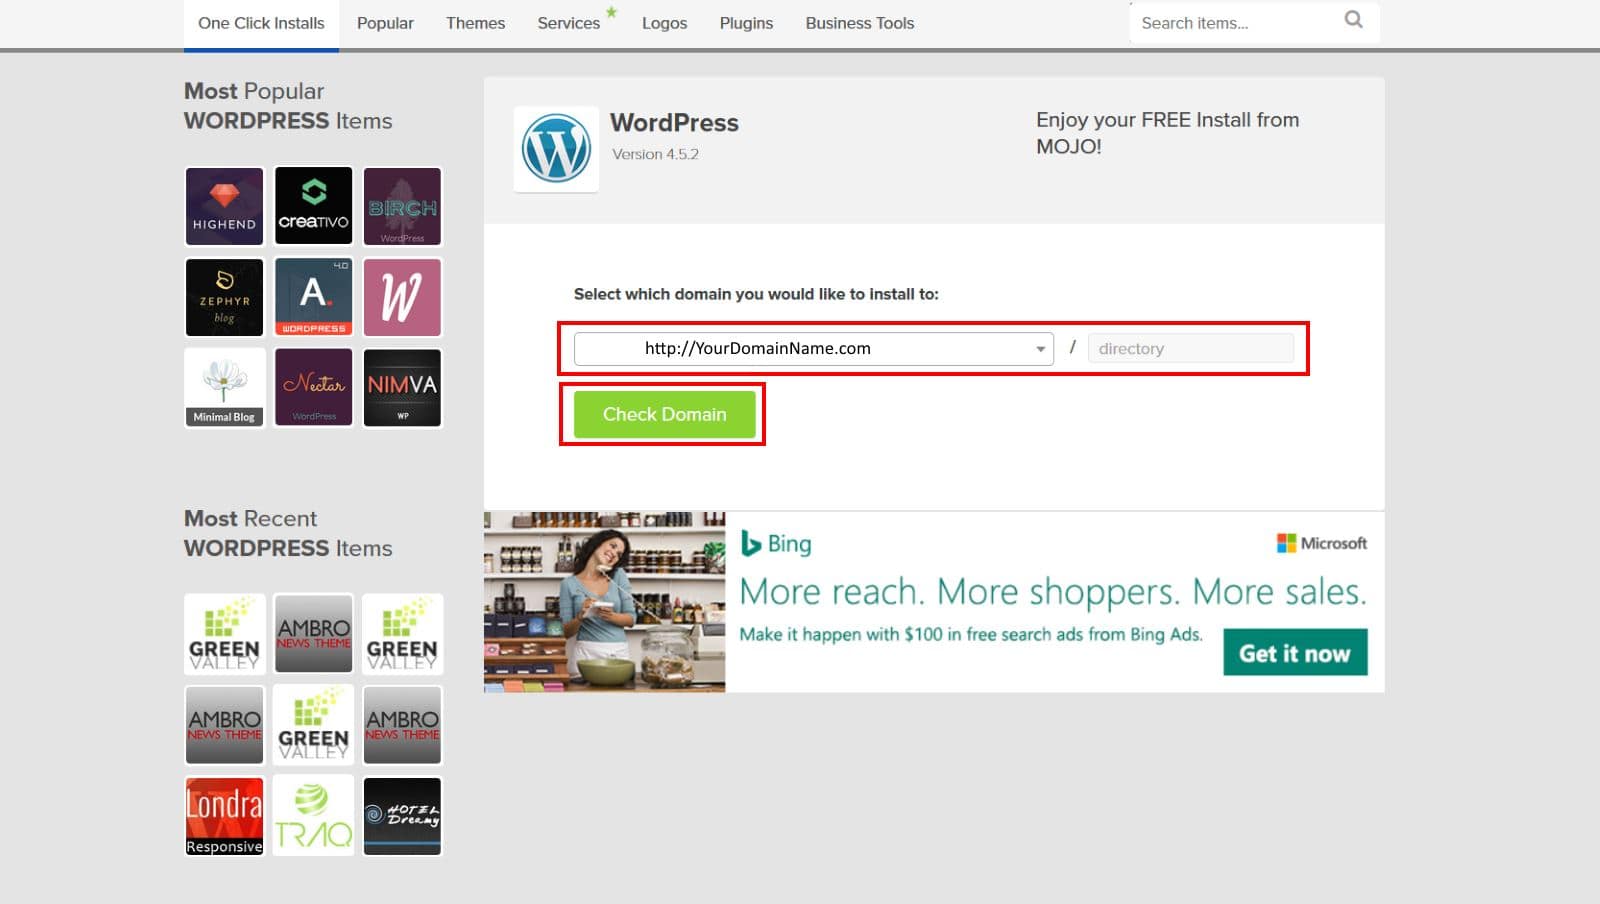Open the Nimva WP theme icon
This screenshot has height=904, width=1600.
click(402, 388)
